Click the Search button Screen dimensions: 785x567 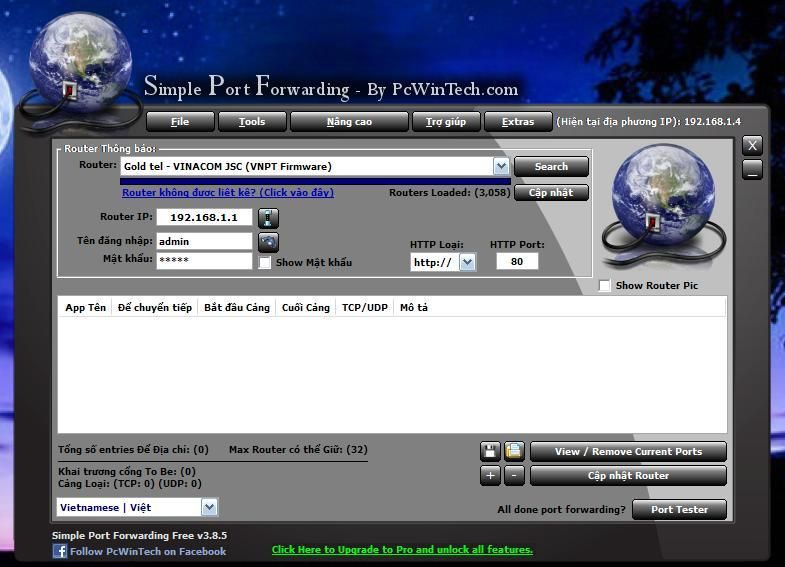pos(551,167)
